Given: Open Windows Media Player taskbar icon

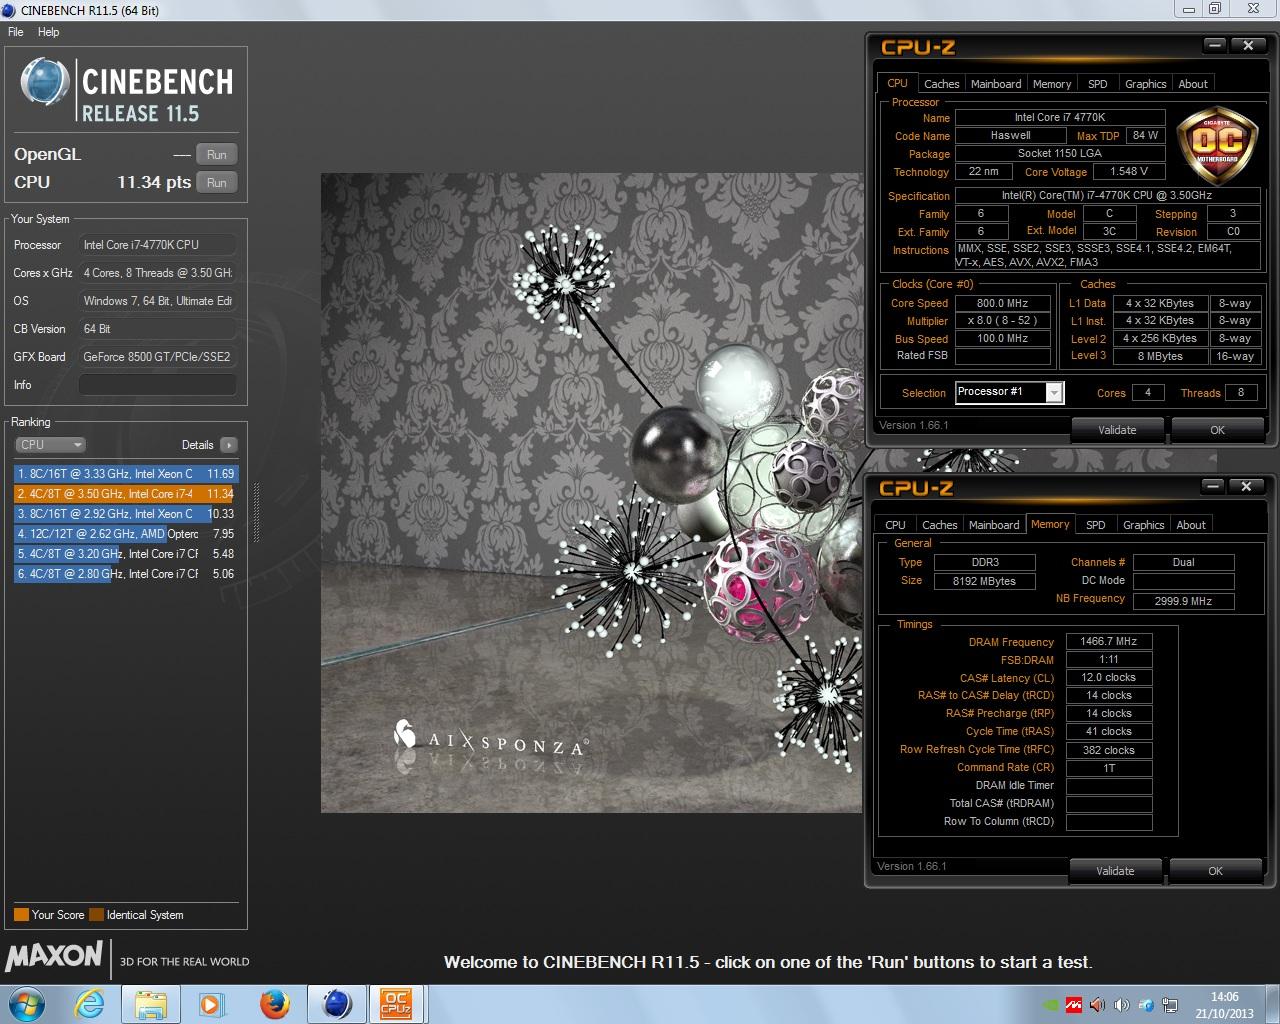Looking at the screenshot, I should click(212, 1004).
